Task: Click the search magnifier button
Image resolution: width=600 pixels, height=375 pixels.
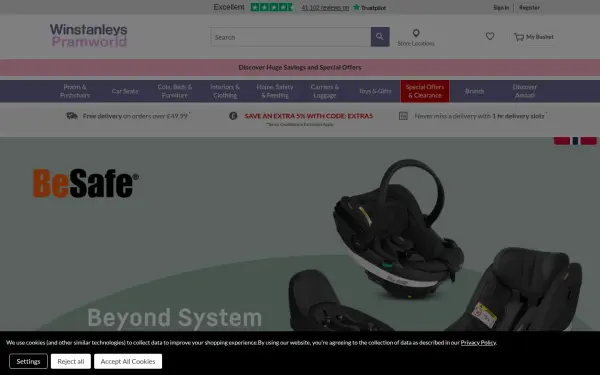Action: point(380,37)
